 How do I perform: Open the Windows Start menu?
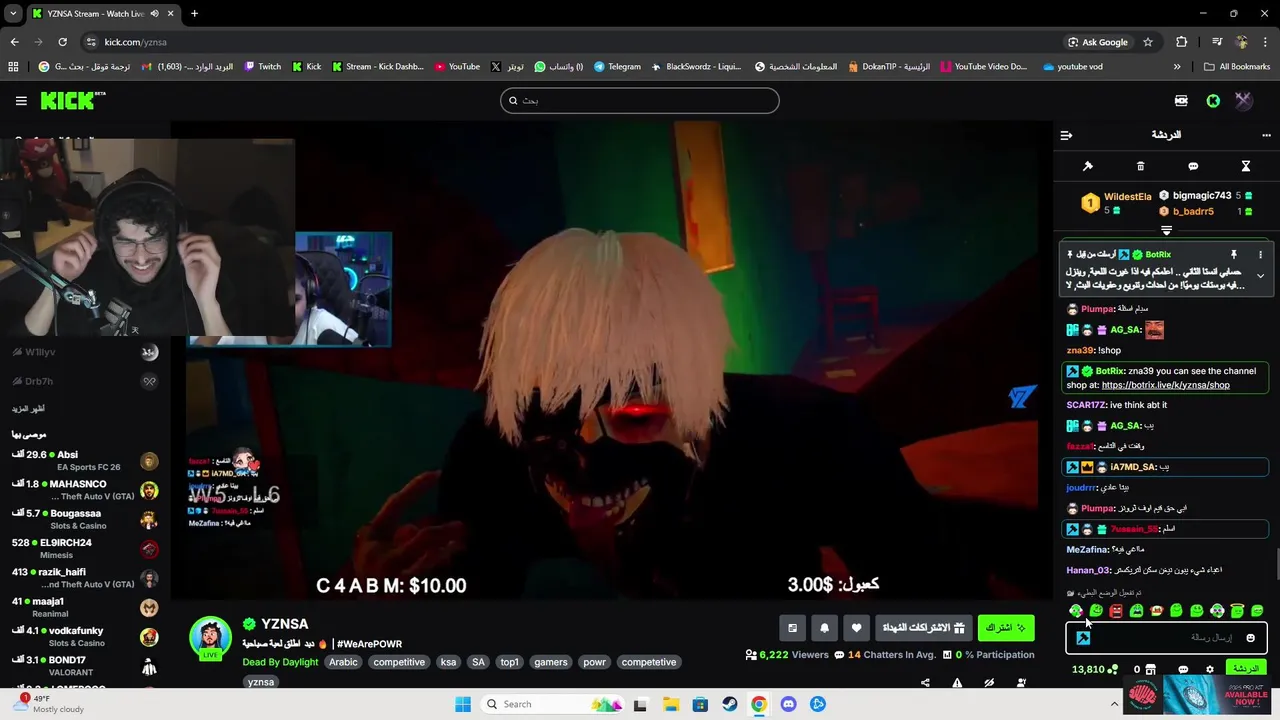click(x=463, y=704)
